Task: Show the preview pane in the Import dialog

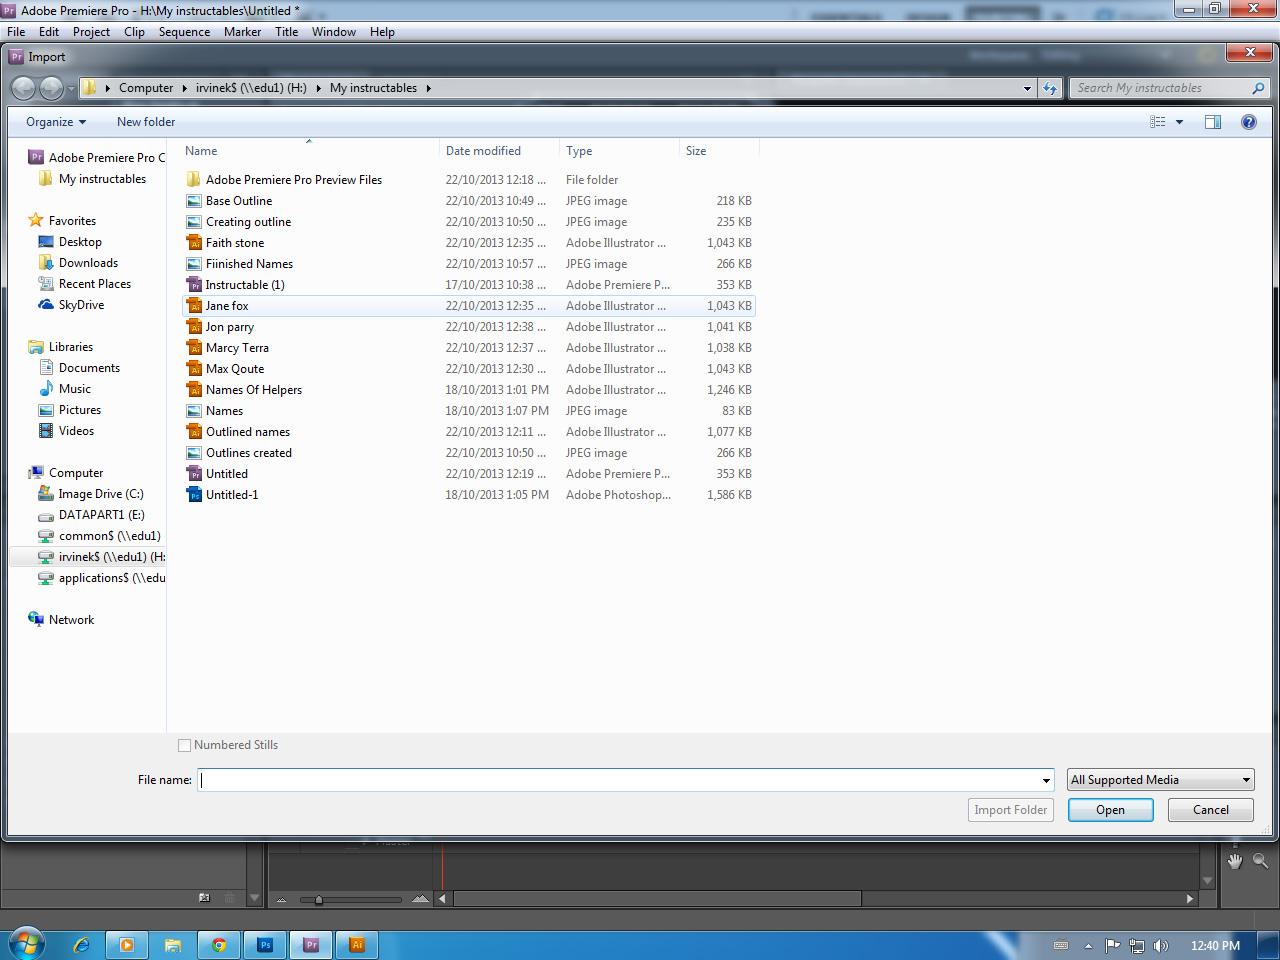Action: click(x=1213, y=121)
